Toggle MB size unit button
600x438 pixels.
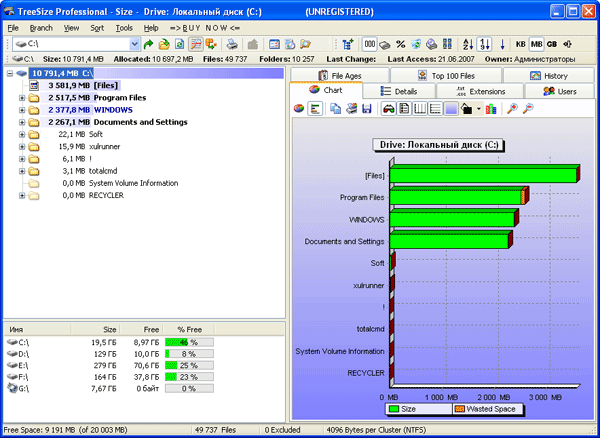536,44
